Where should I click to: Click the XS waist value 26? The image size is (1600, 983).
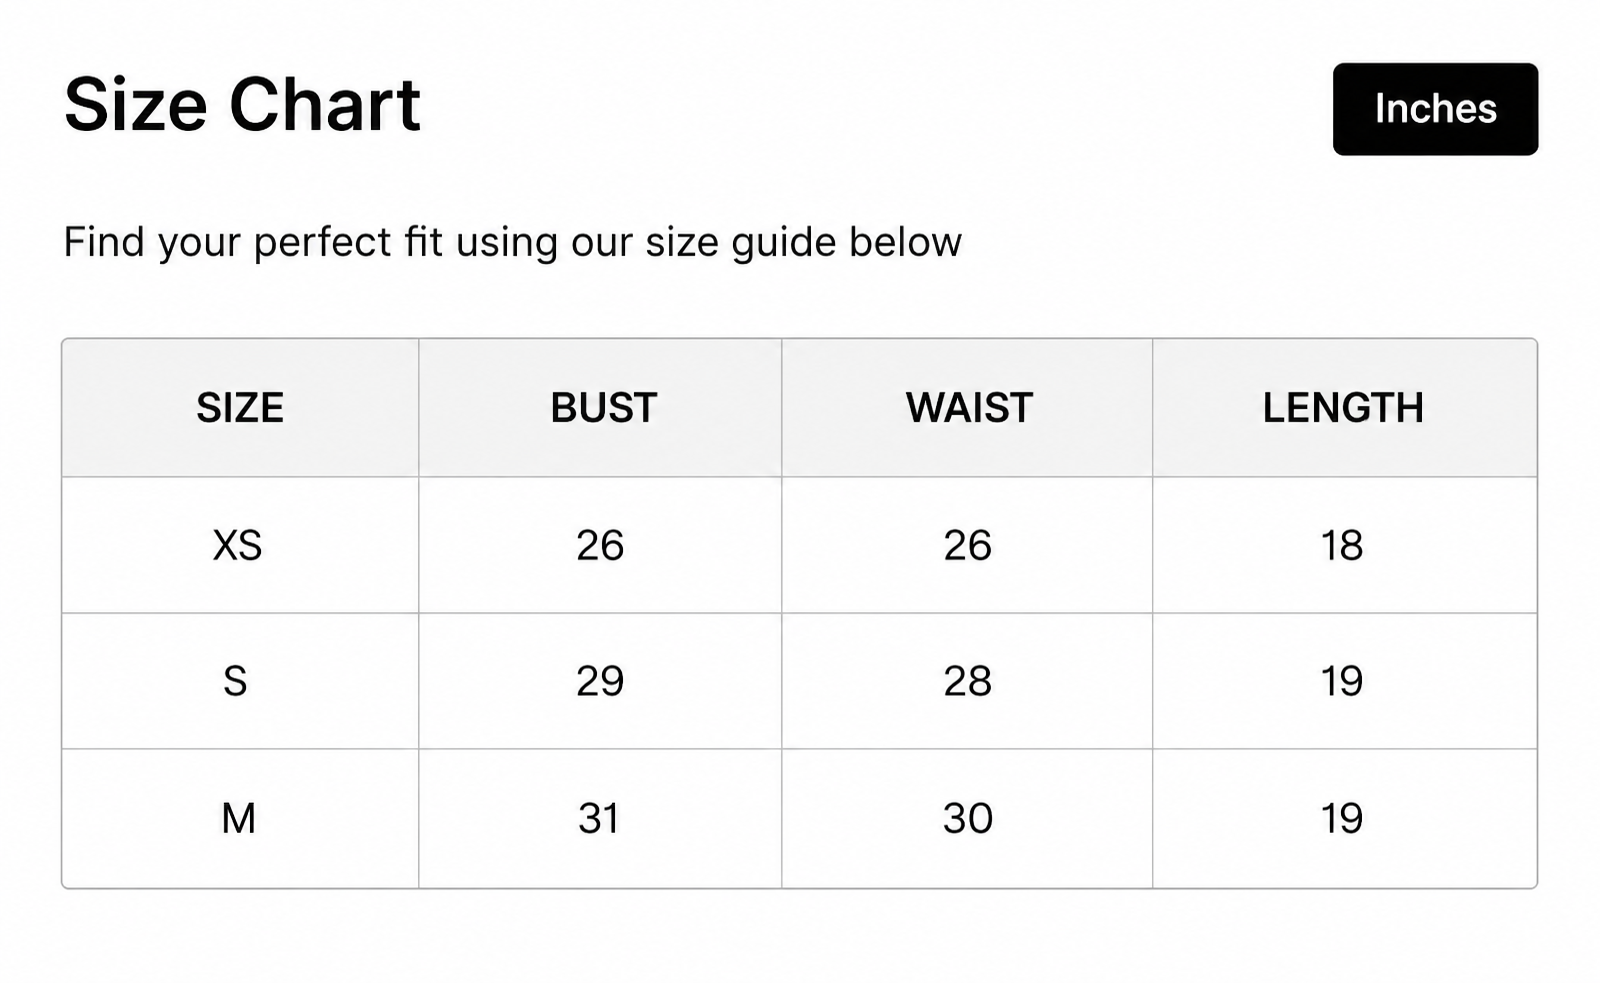point(968,546)
